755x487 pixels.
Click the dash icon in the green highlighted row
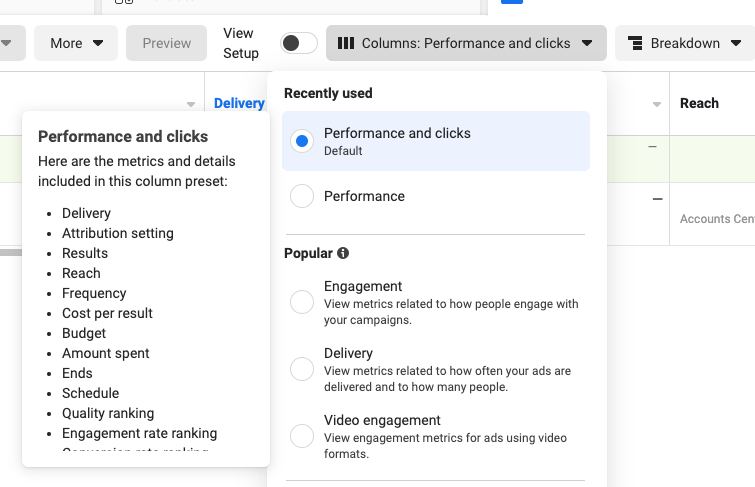[653, 147]
